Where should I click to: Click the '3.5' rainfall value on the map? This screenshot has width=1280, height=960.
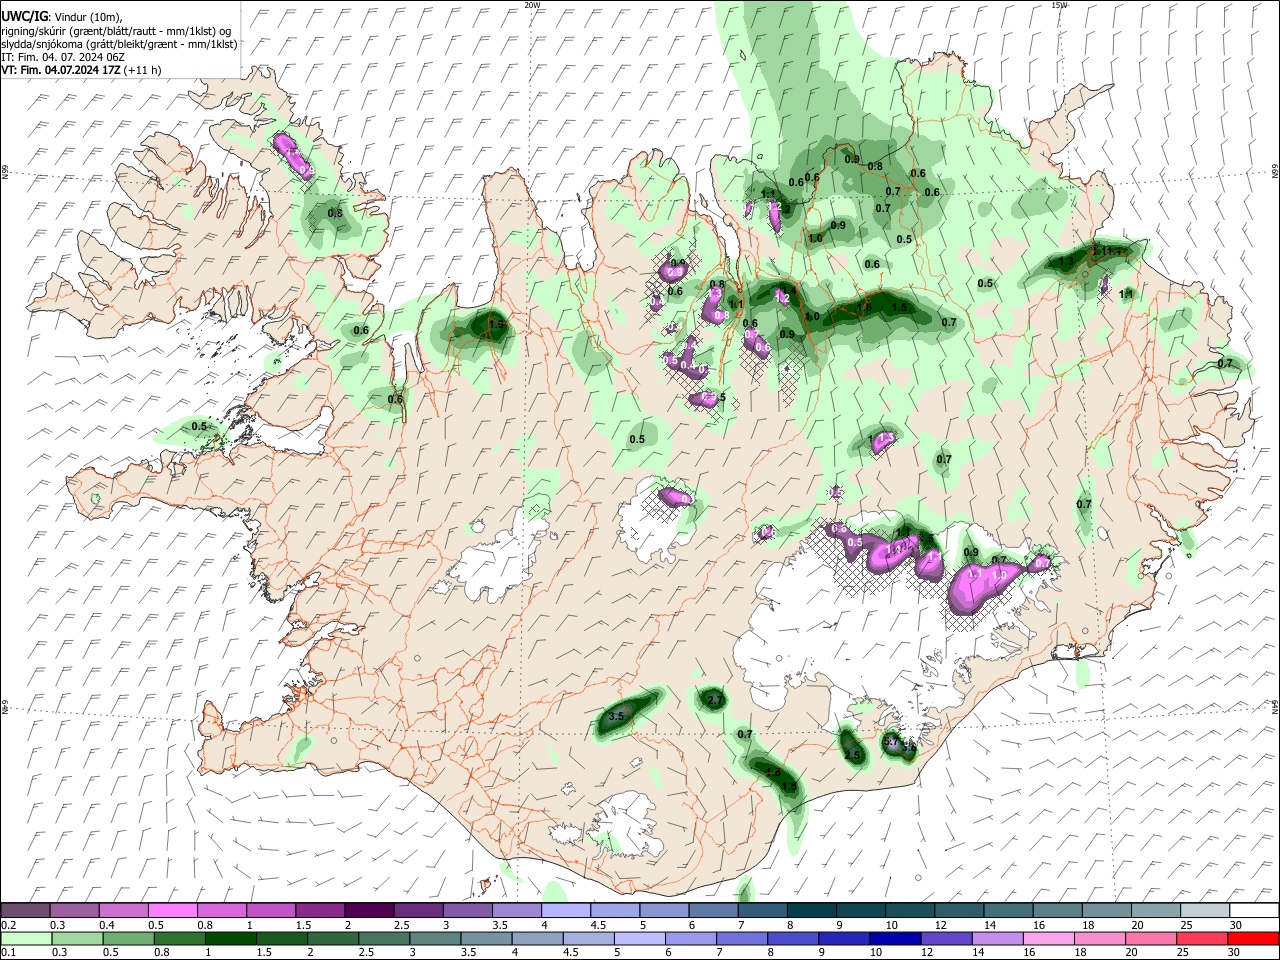click(616, 716)
